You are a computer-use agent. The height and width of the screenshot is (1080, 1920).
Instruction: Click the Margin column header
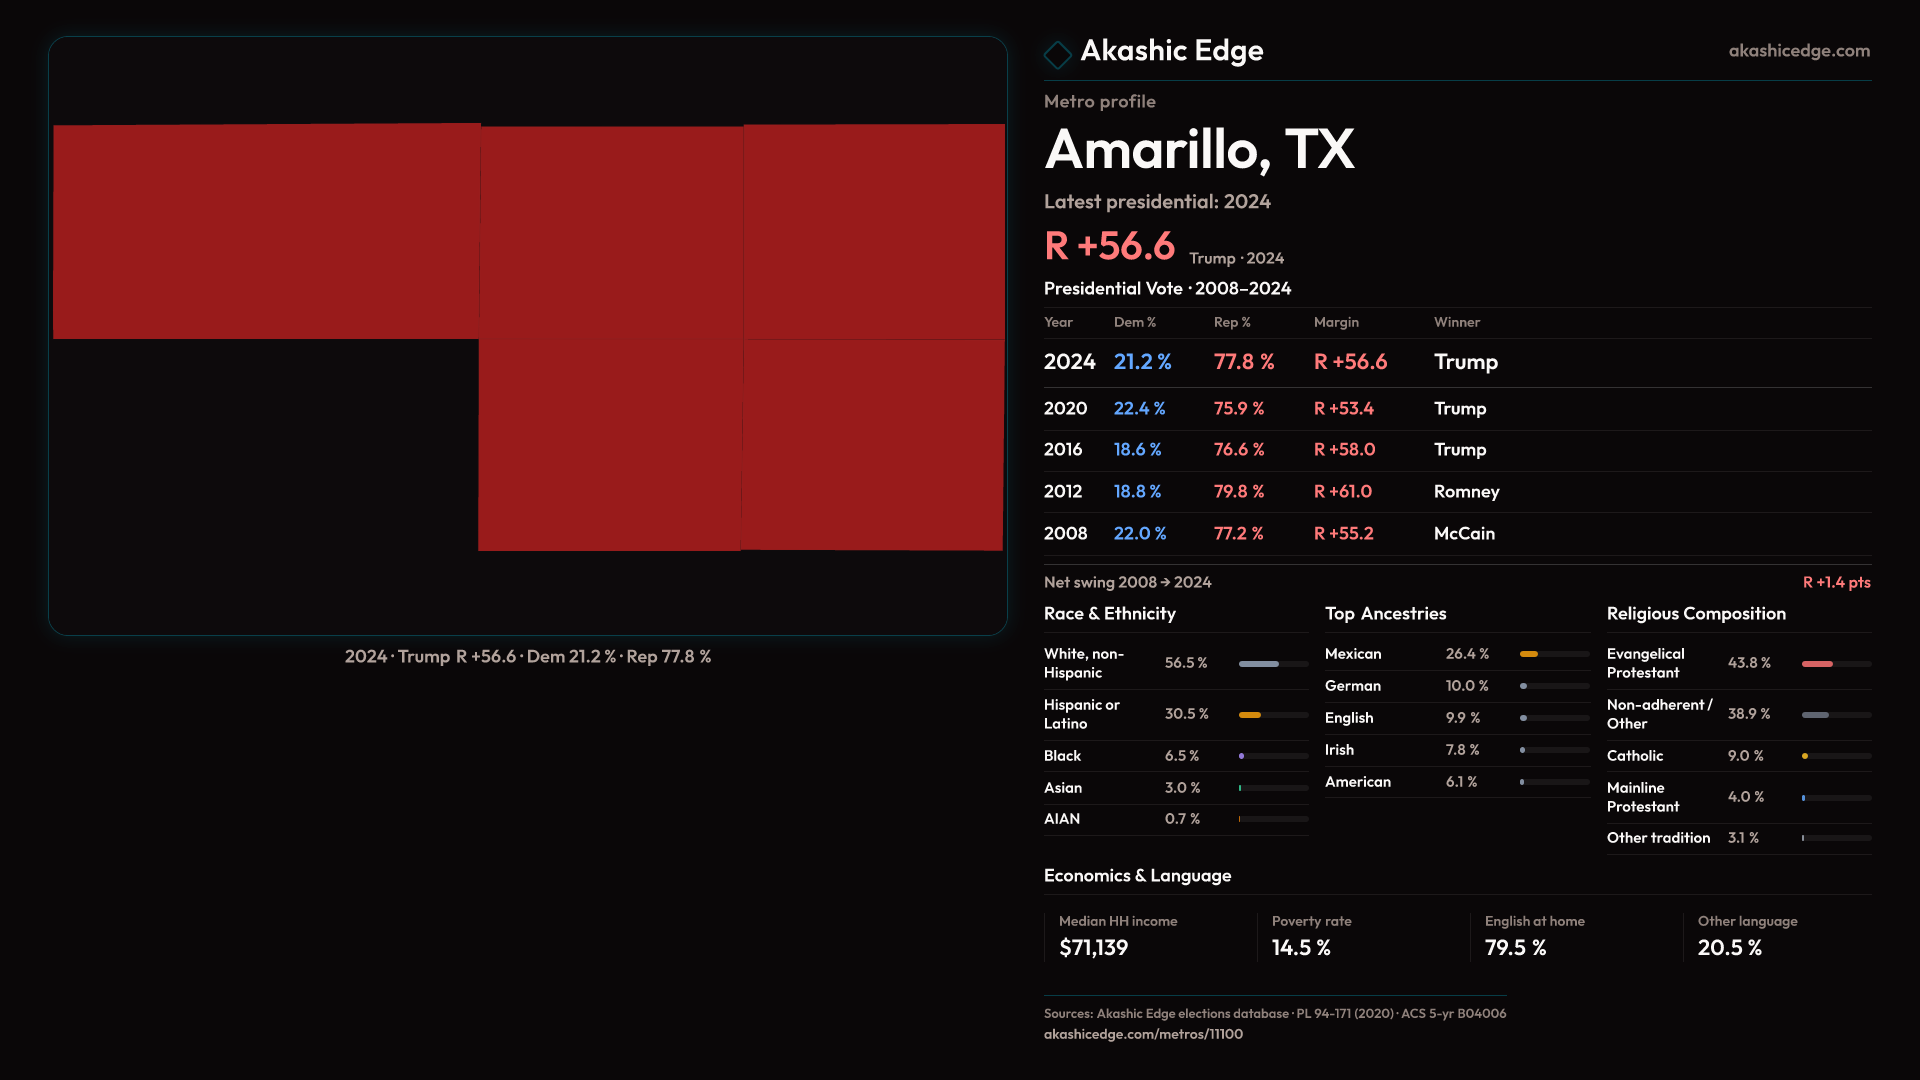pyautogui.click(x=1336, y=322)
